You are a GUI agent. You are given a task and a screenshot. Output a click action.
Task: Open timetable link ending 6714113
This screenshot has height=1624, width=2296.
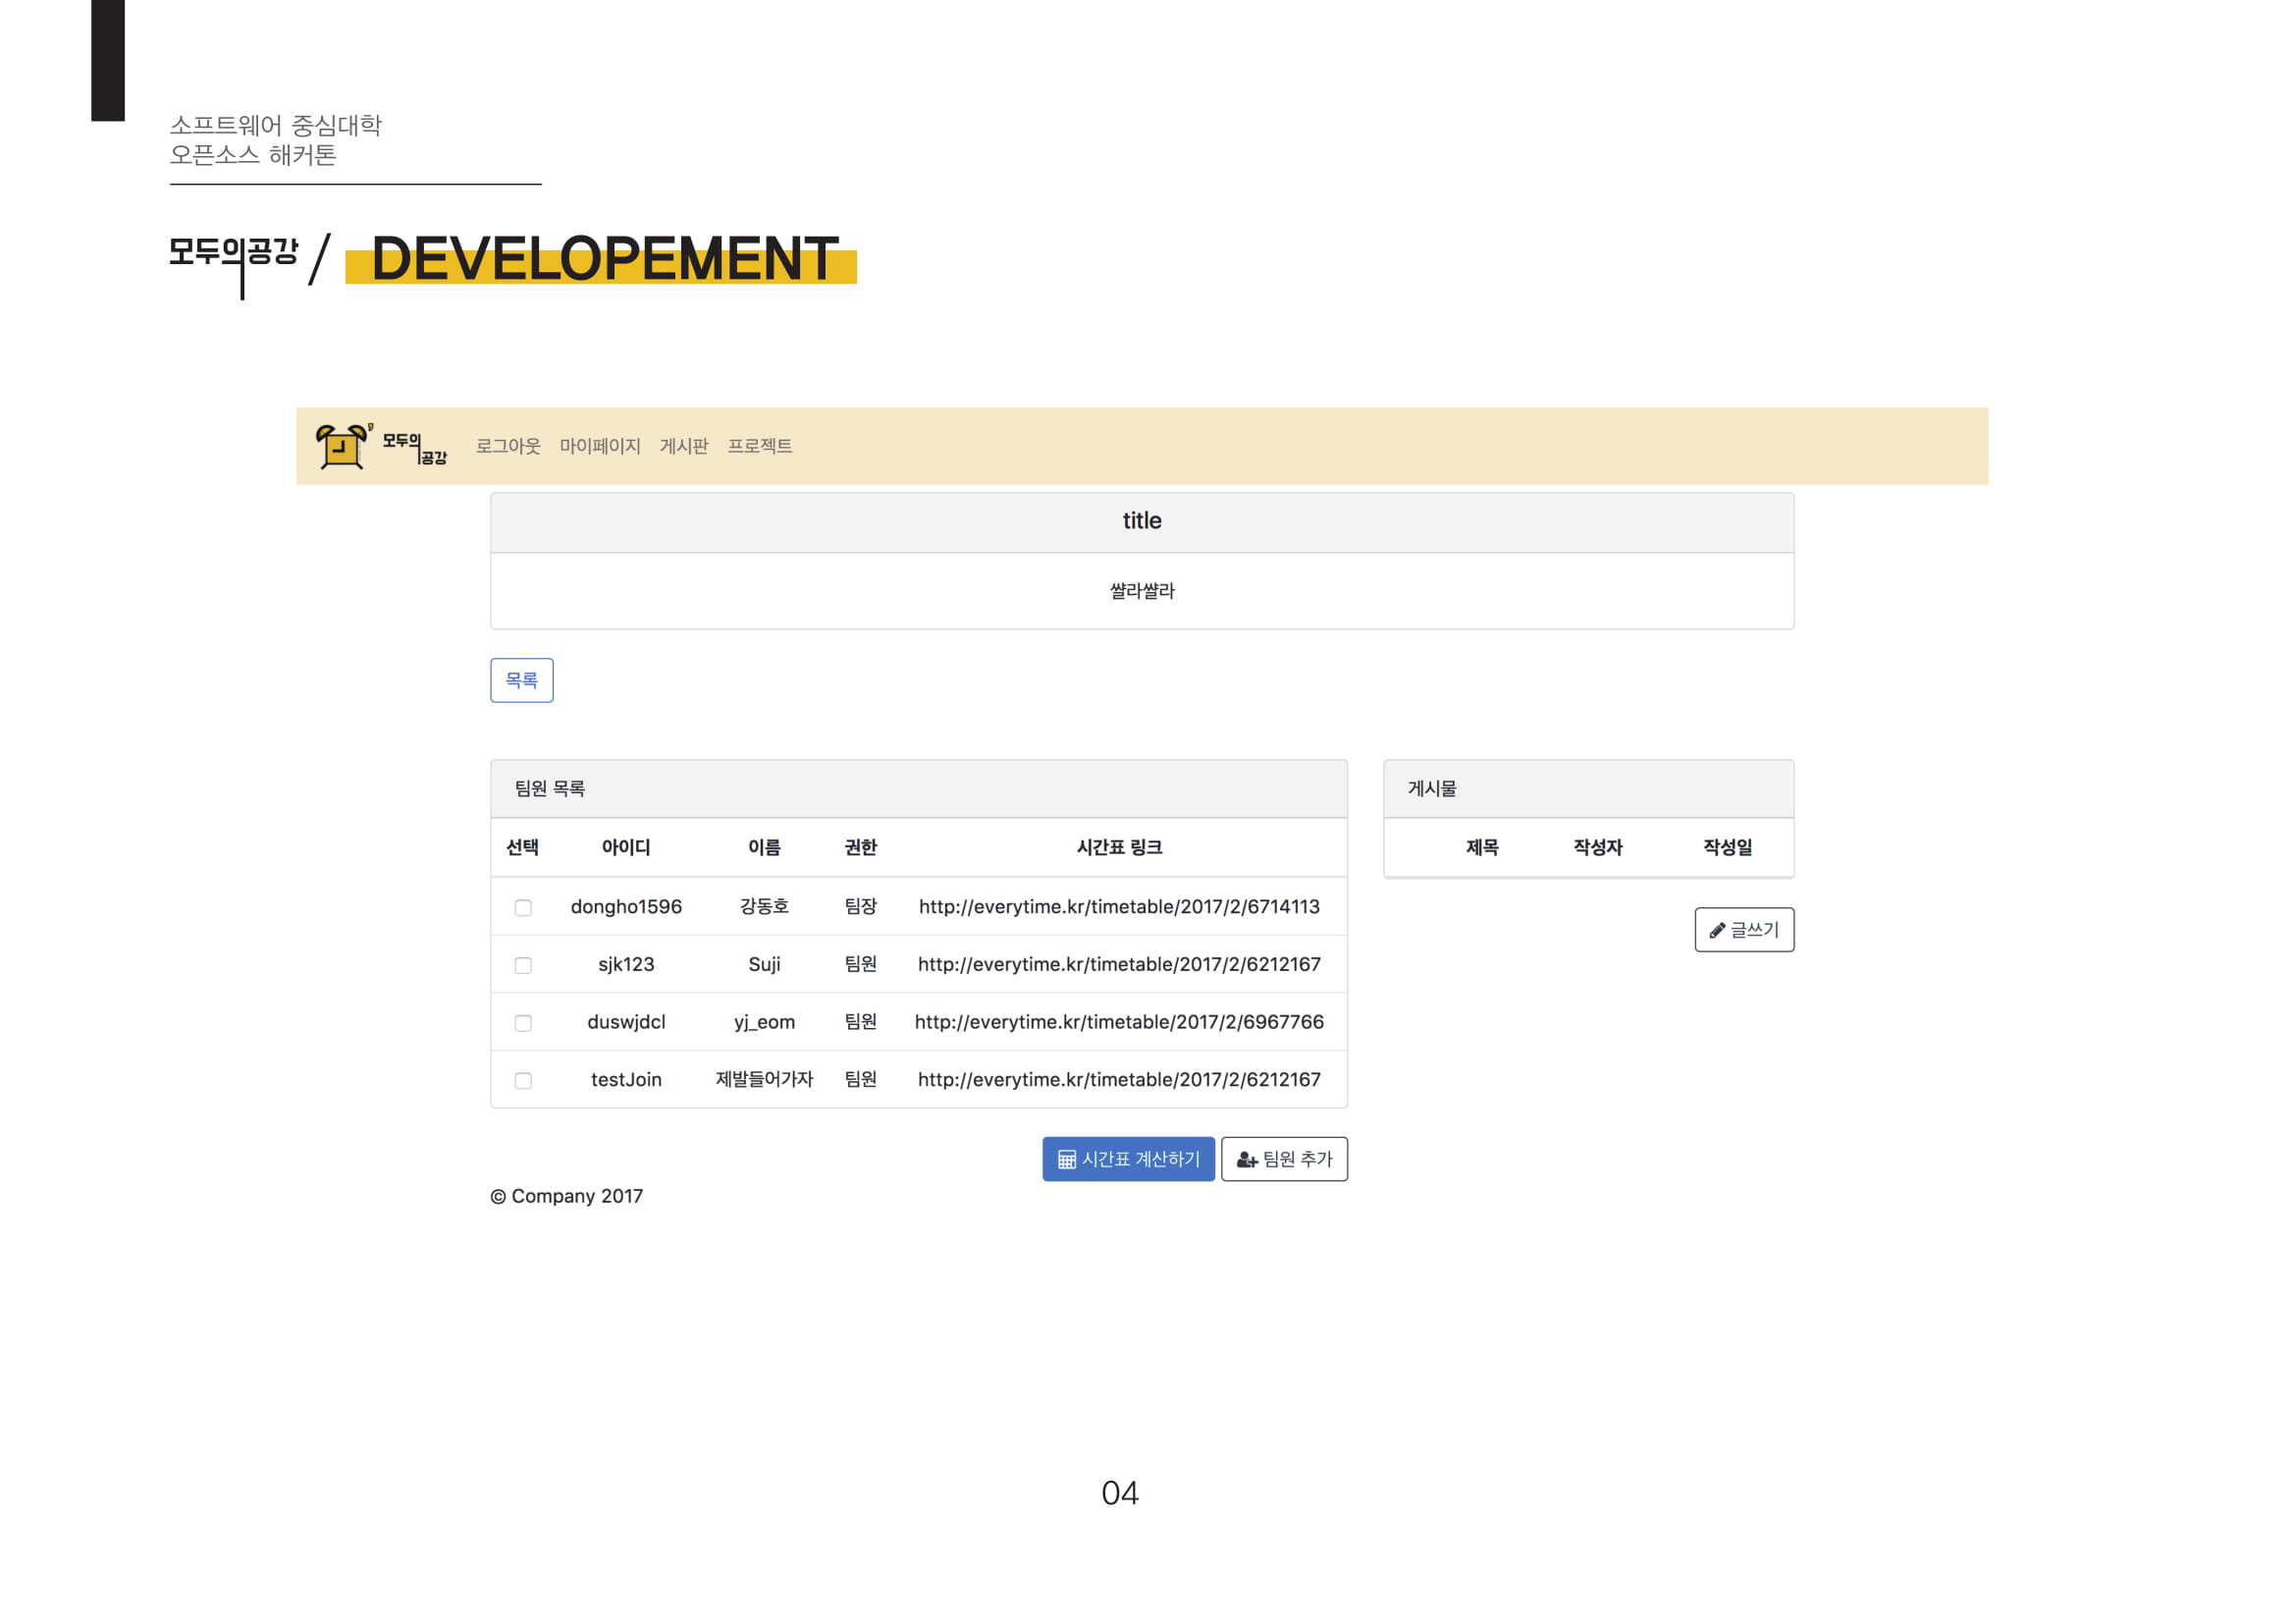click(x=1120, y=907)
